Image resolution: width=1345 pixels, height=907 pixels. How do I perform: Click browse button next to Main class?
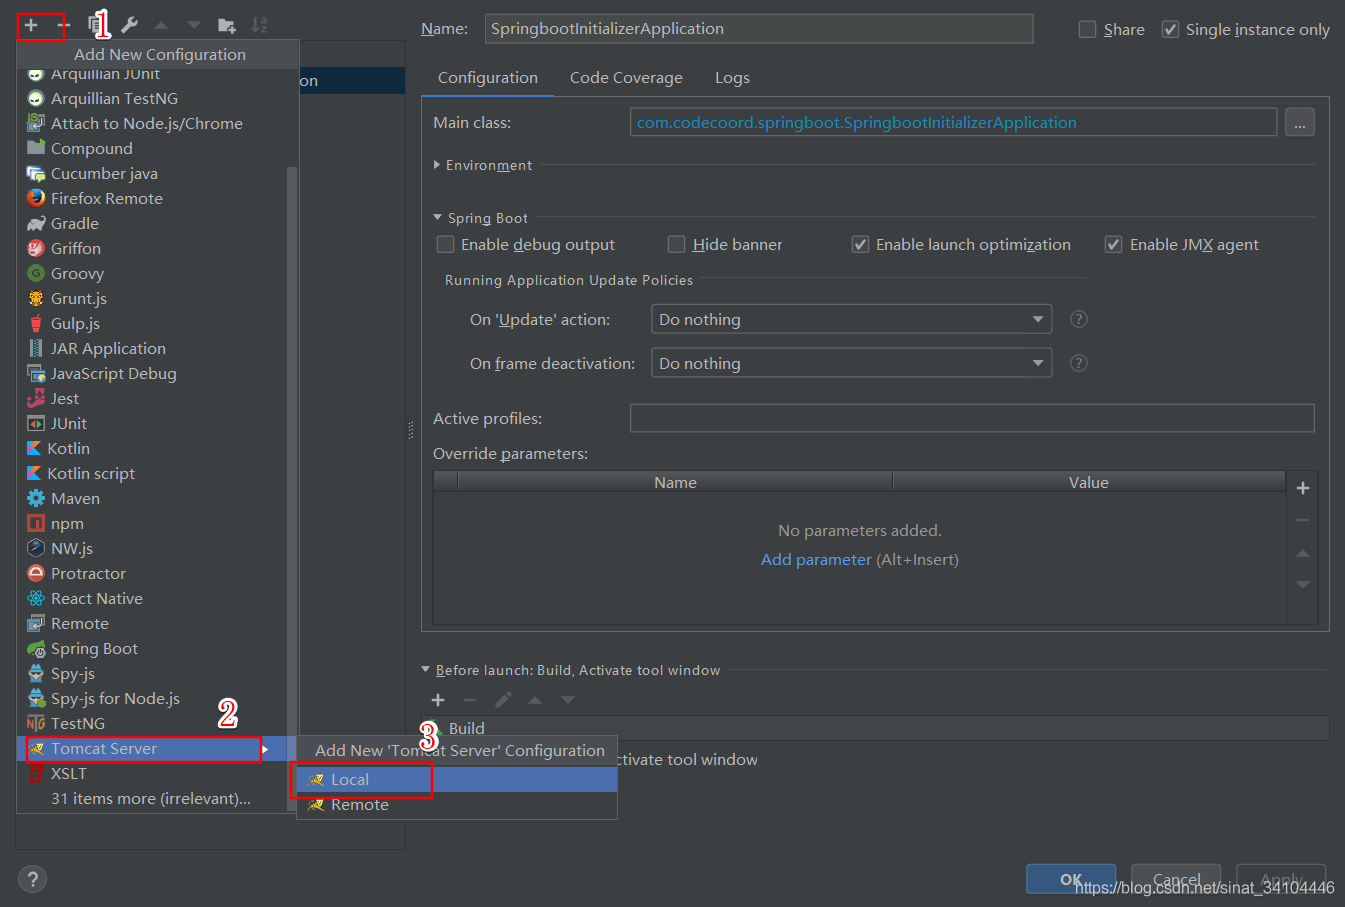[1299, 123]
